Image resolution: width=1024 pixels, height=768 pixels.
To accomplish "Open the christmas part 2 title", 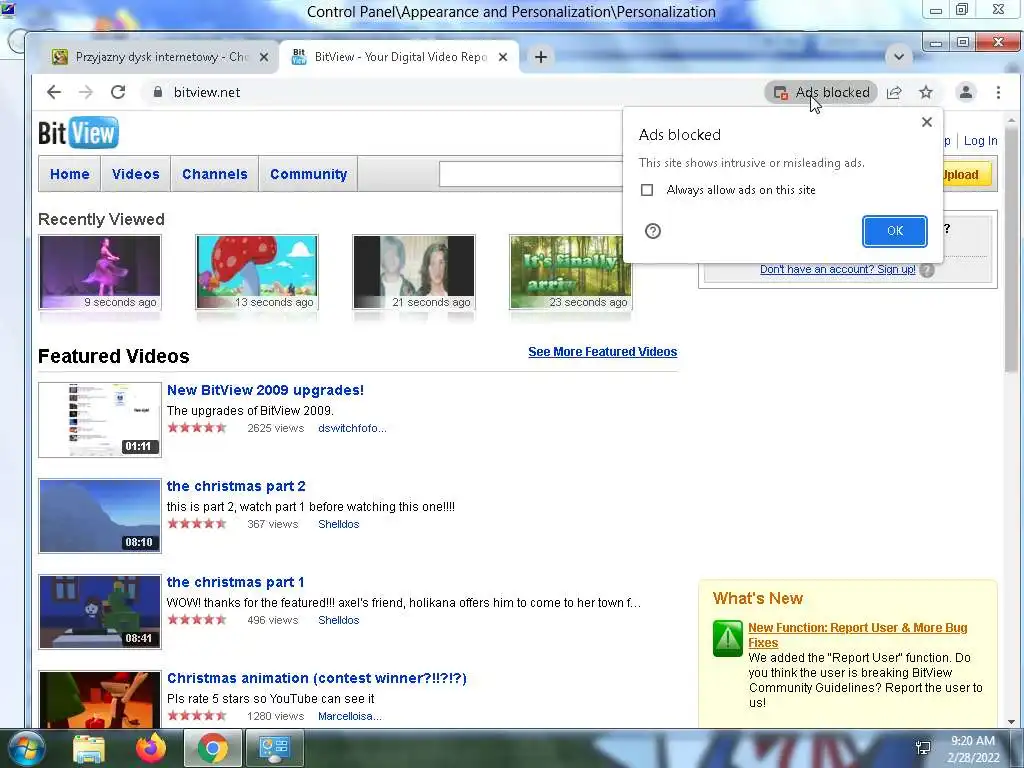I will click(236, 486).
